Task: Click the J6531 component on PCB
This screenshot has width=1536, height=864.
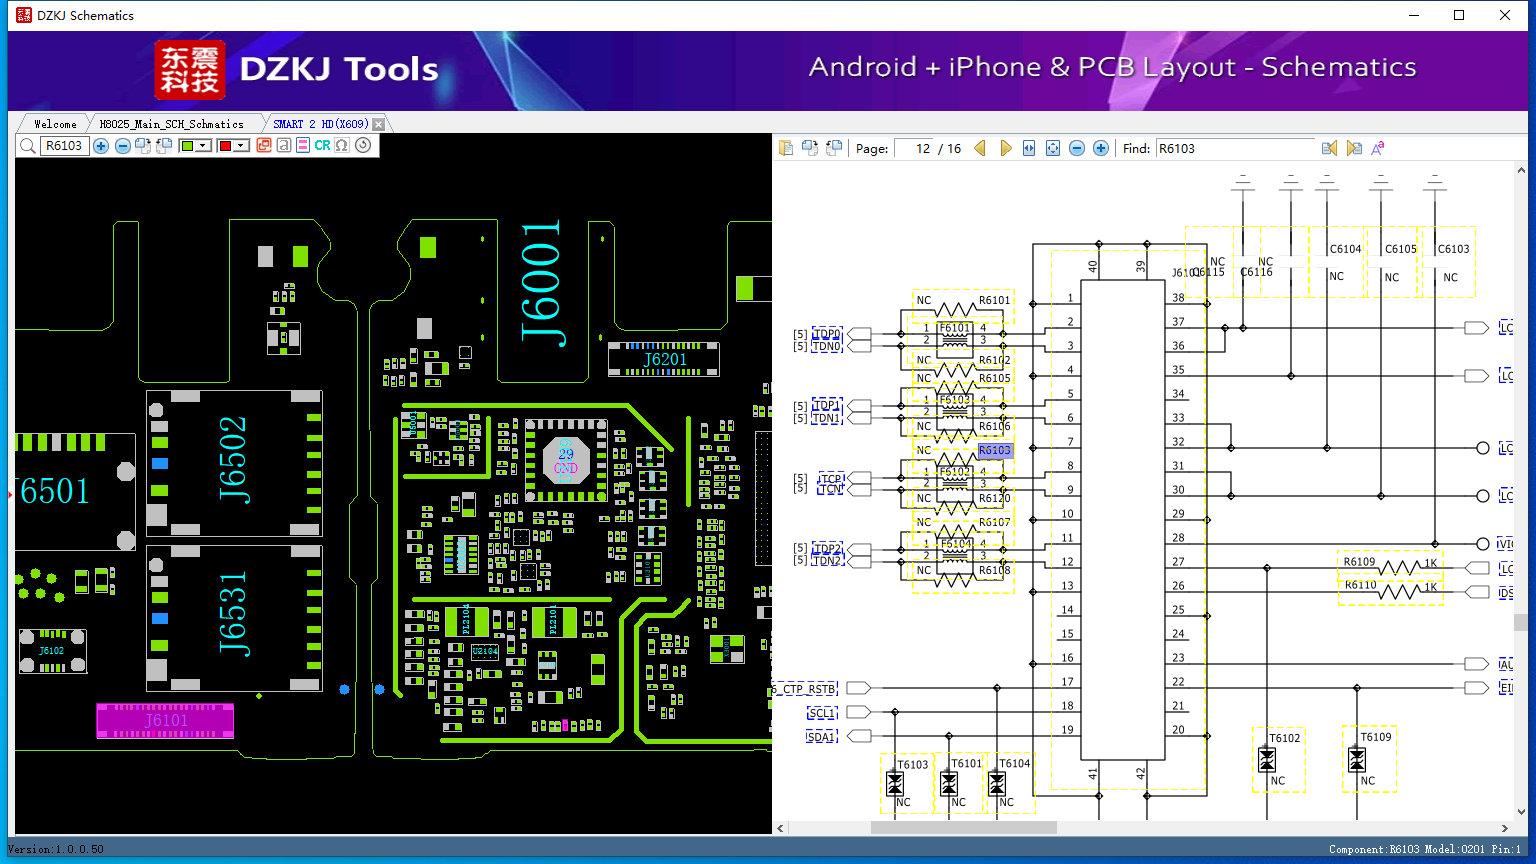Action: tap(233, 616)
